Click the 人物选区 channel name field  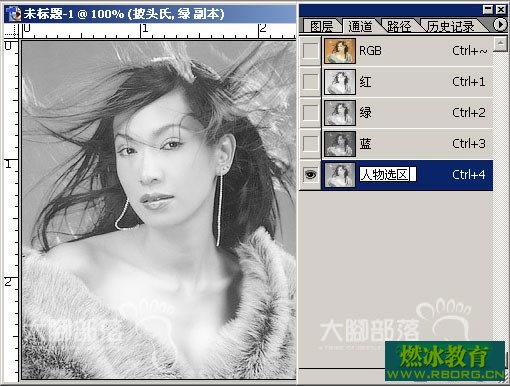[x=387, y=174]
